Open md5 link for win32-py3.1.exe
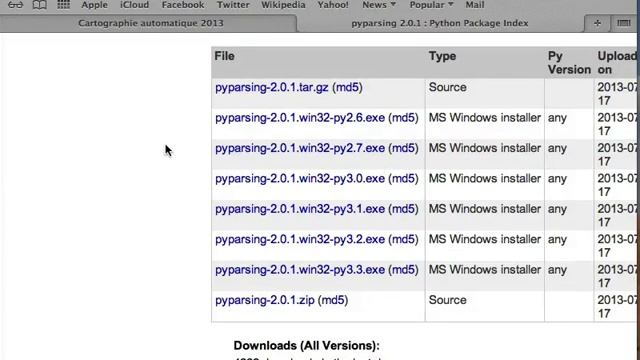The height and width of the screenshot is (360, 640). tap(403, 209)
